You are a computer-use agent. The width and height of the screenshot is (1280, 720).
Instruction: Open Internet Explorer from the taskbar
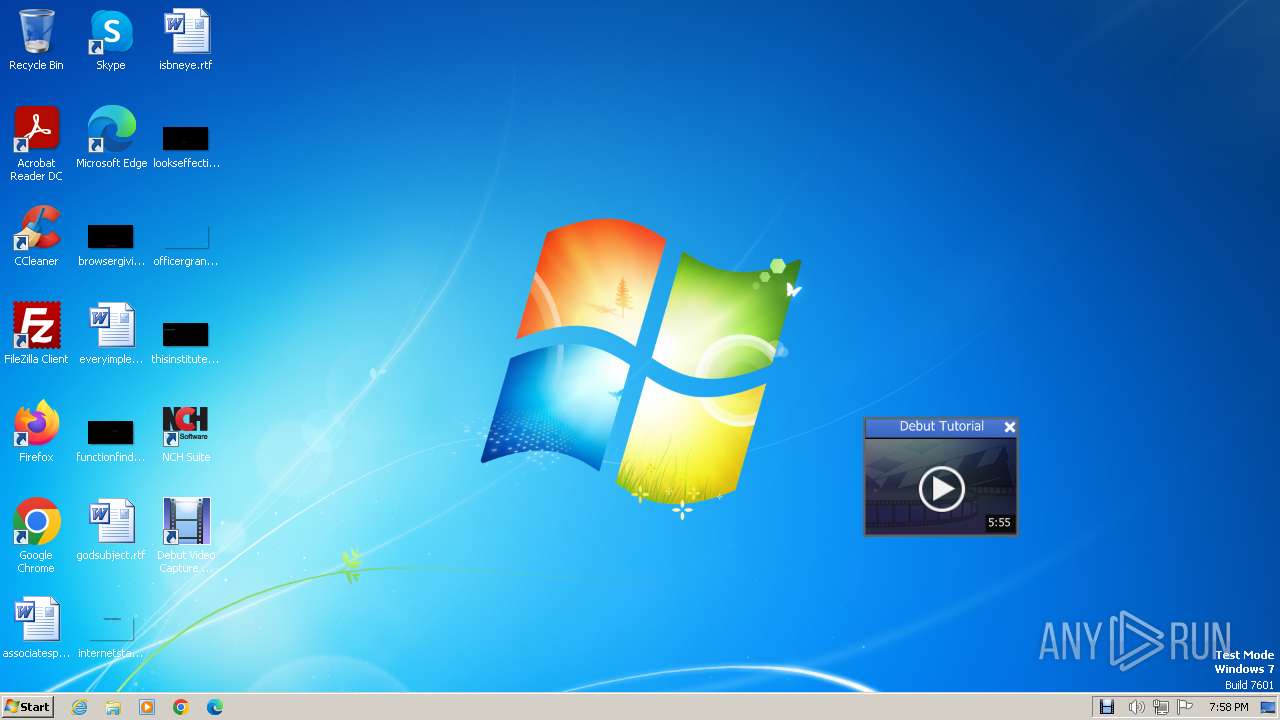click(80, 707)
